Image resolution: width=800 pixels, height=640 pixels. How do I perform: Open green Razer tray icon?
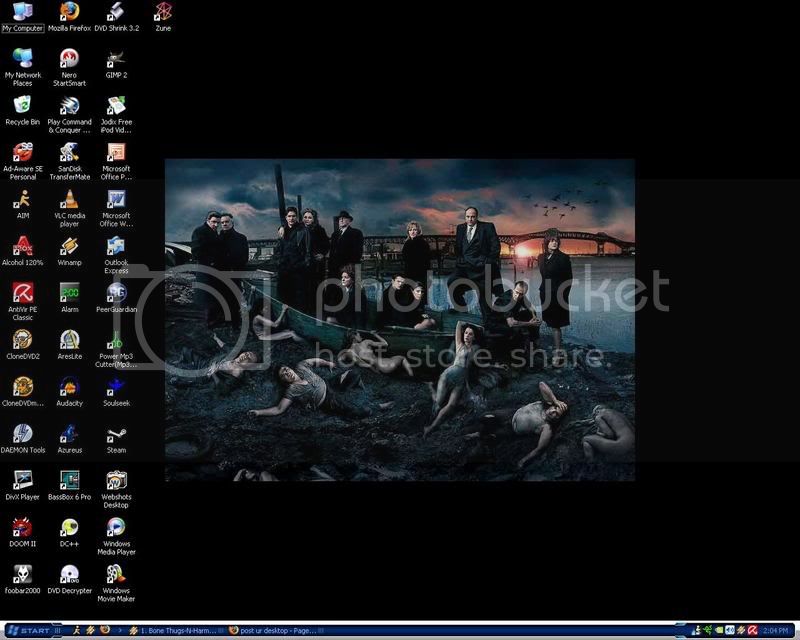pyautogui.click(x=708, y=631)
